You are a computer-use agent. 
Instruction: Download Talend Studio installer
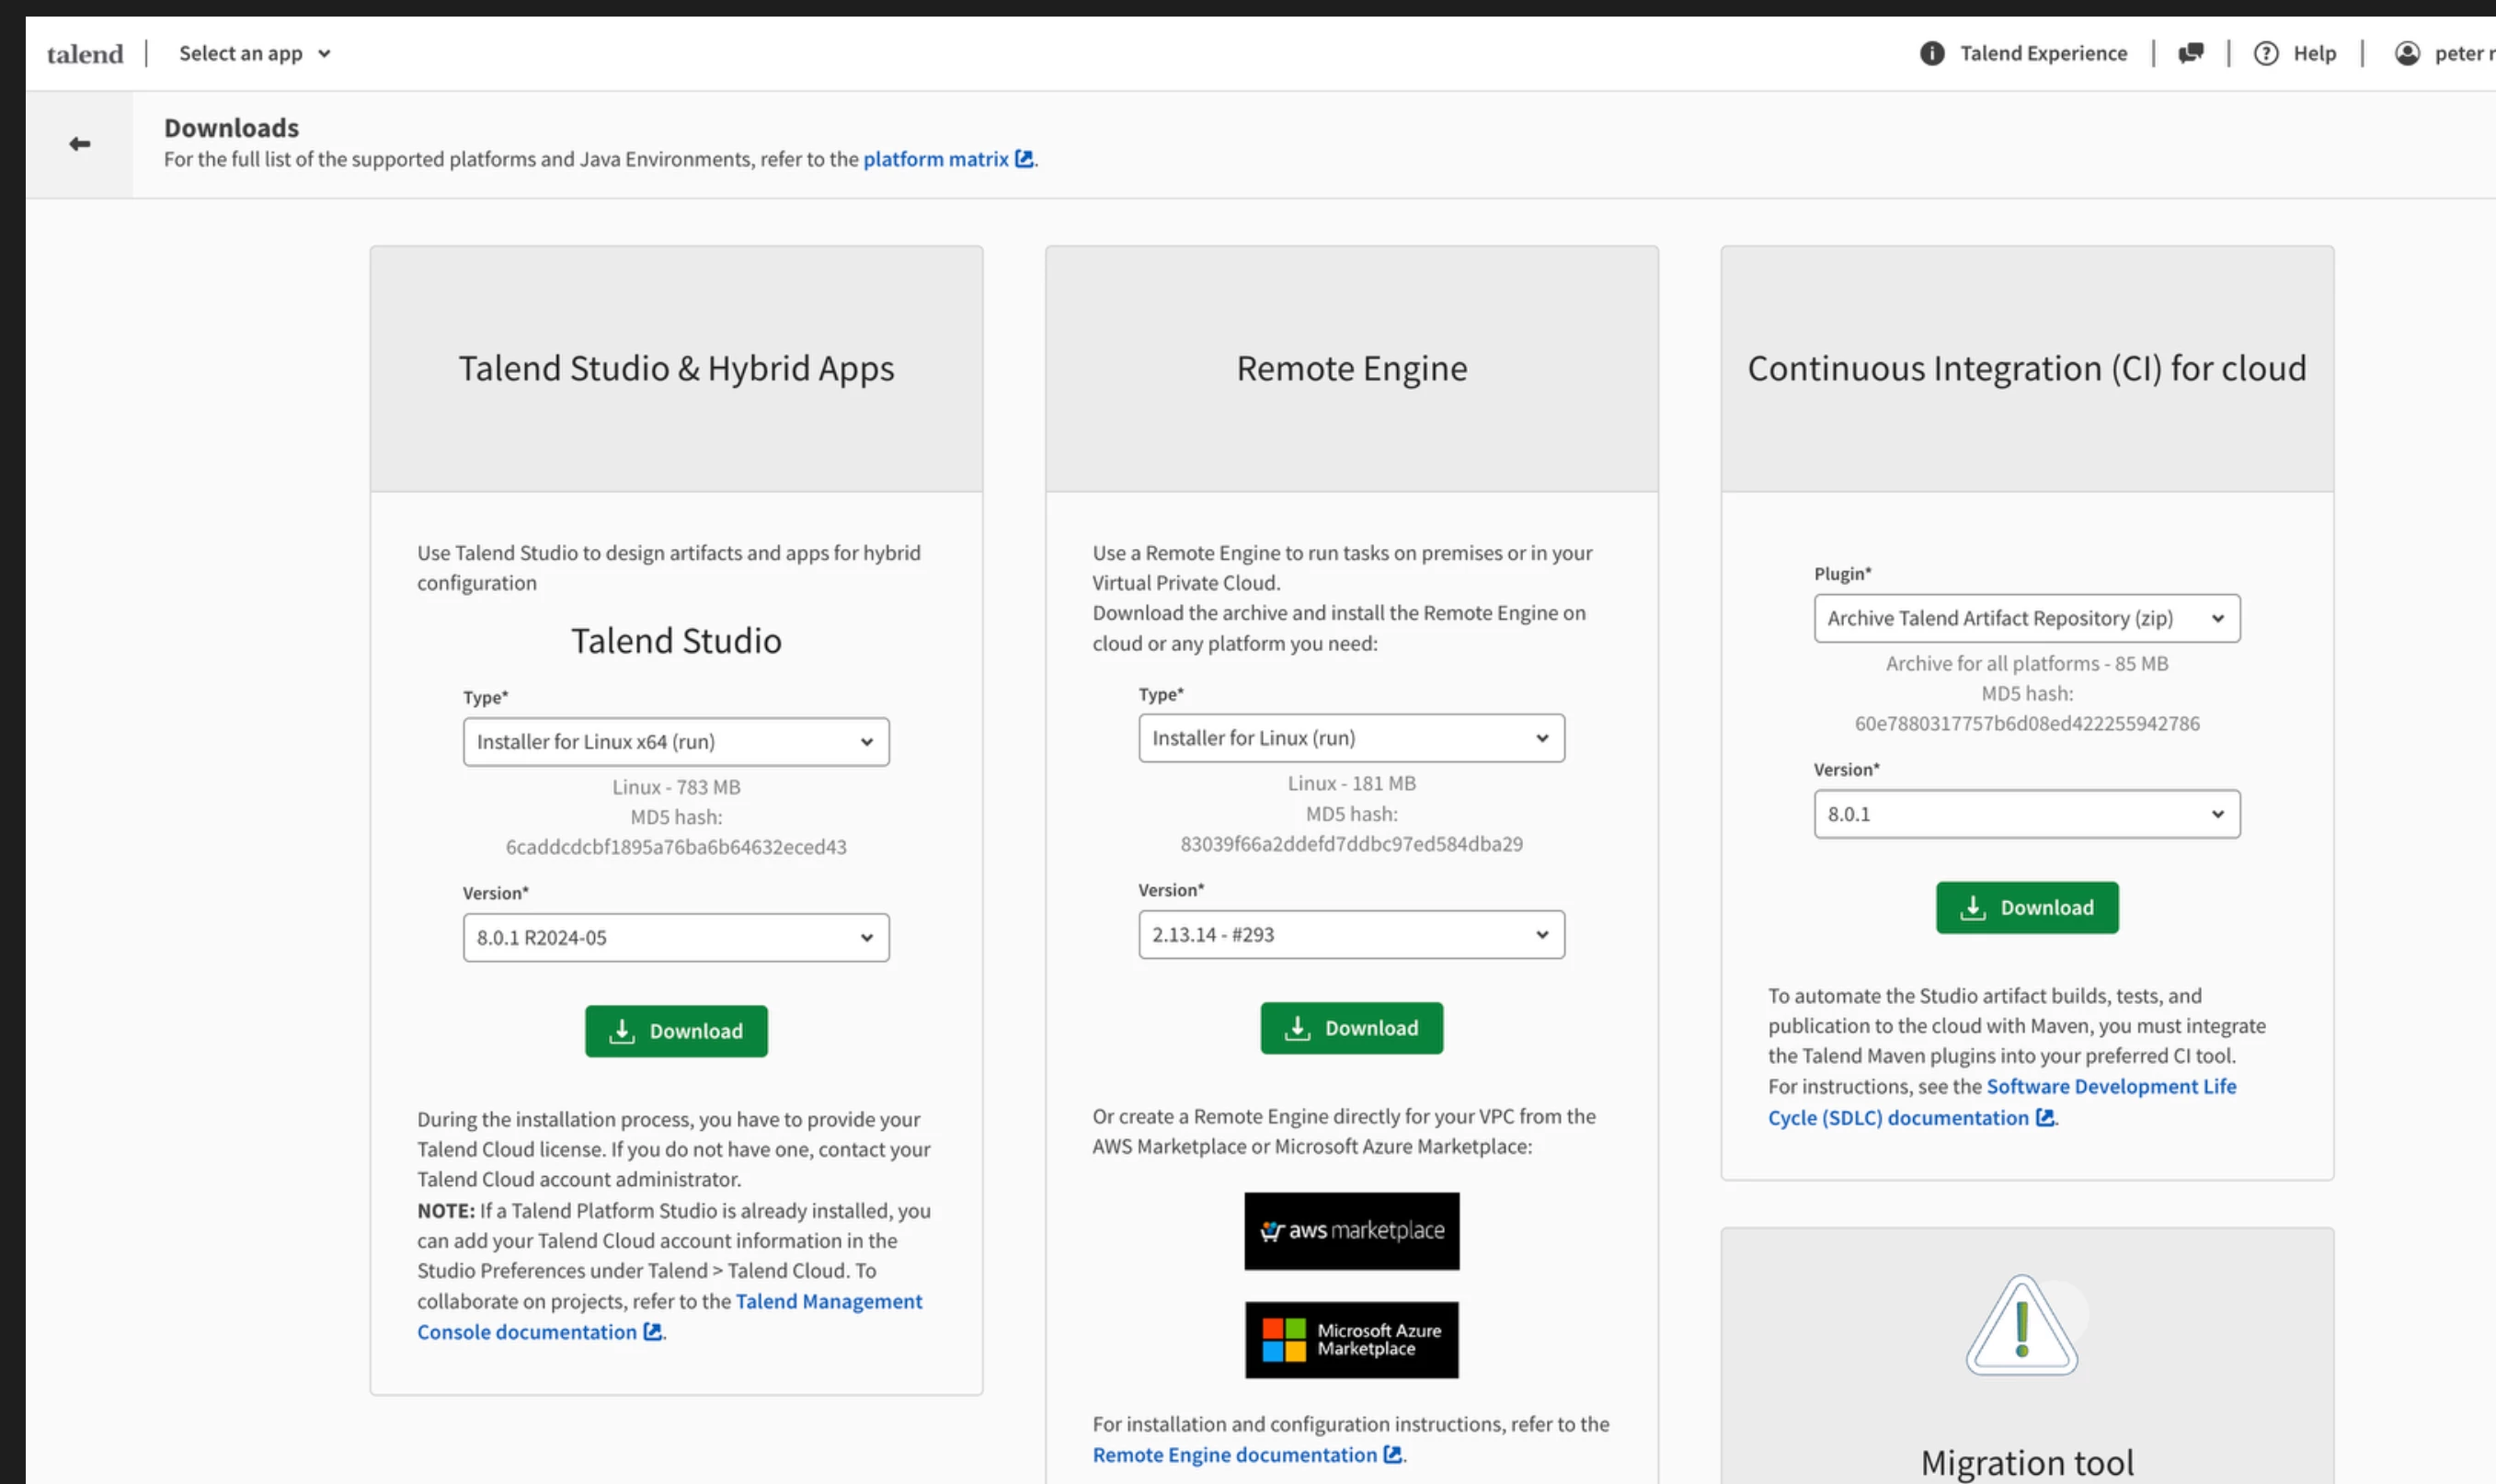[x=676, y=1031]
